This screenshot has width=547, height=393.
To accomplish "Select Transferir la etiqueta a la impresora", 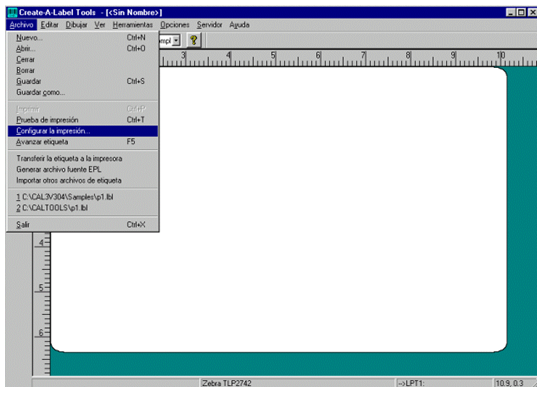I will click(83, 159).
